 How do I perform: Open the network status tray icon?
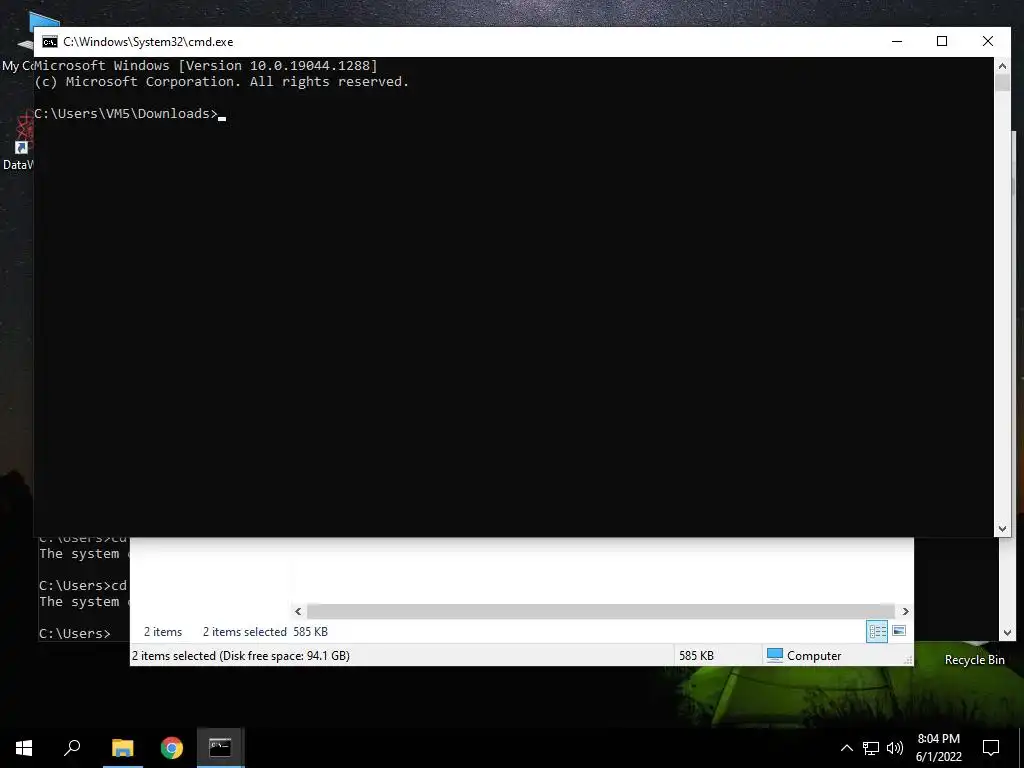click(x=871, y=748)
